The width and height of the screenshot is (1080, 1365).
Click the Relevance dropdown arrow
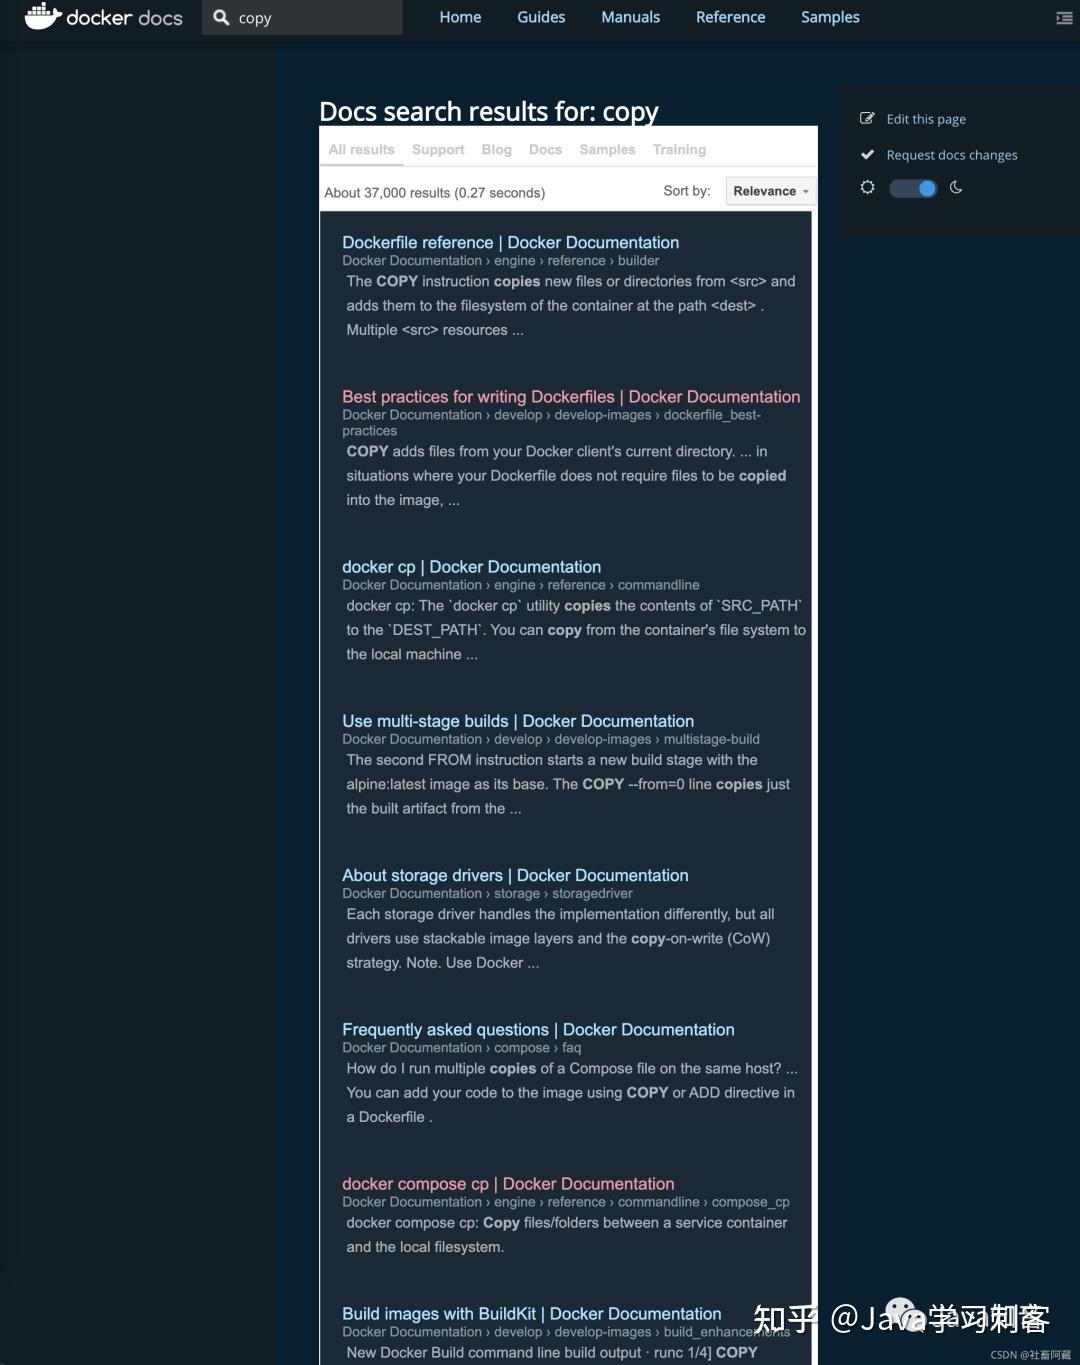(806, 192)
